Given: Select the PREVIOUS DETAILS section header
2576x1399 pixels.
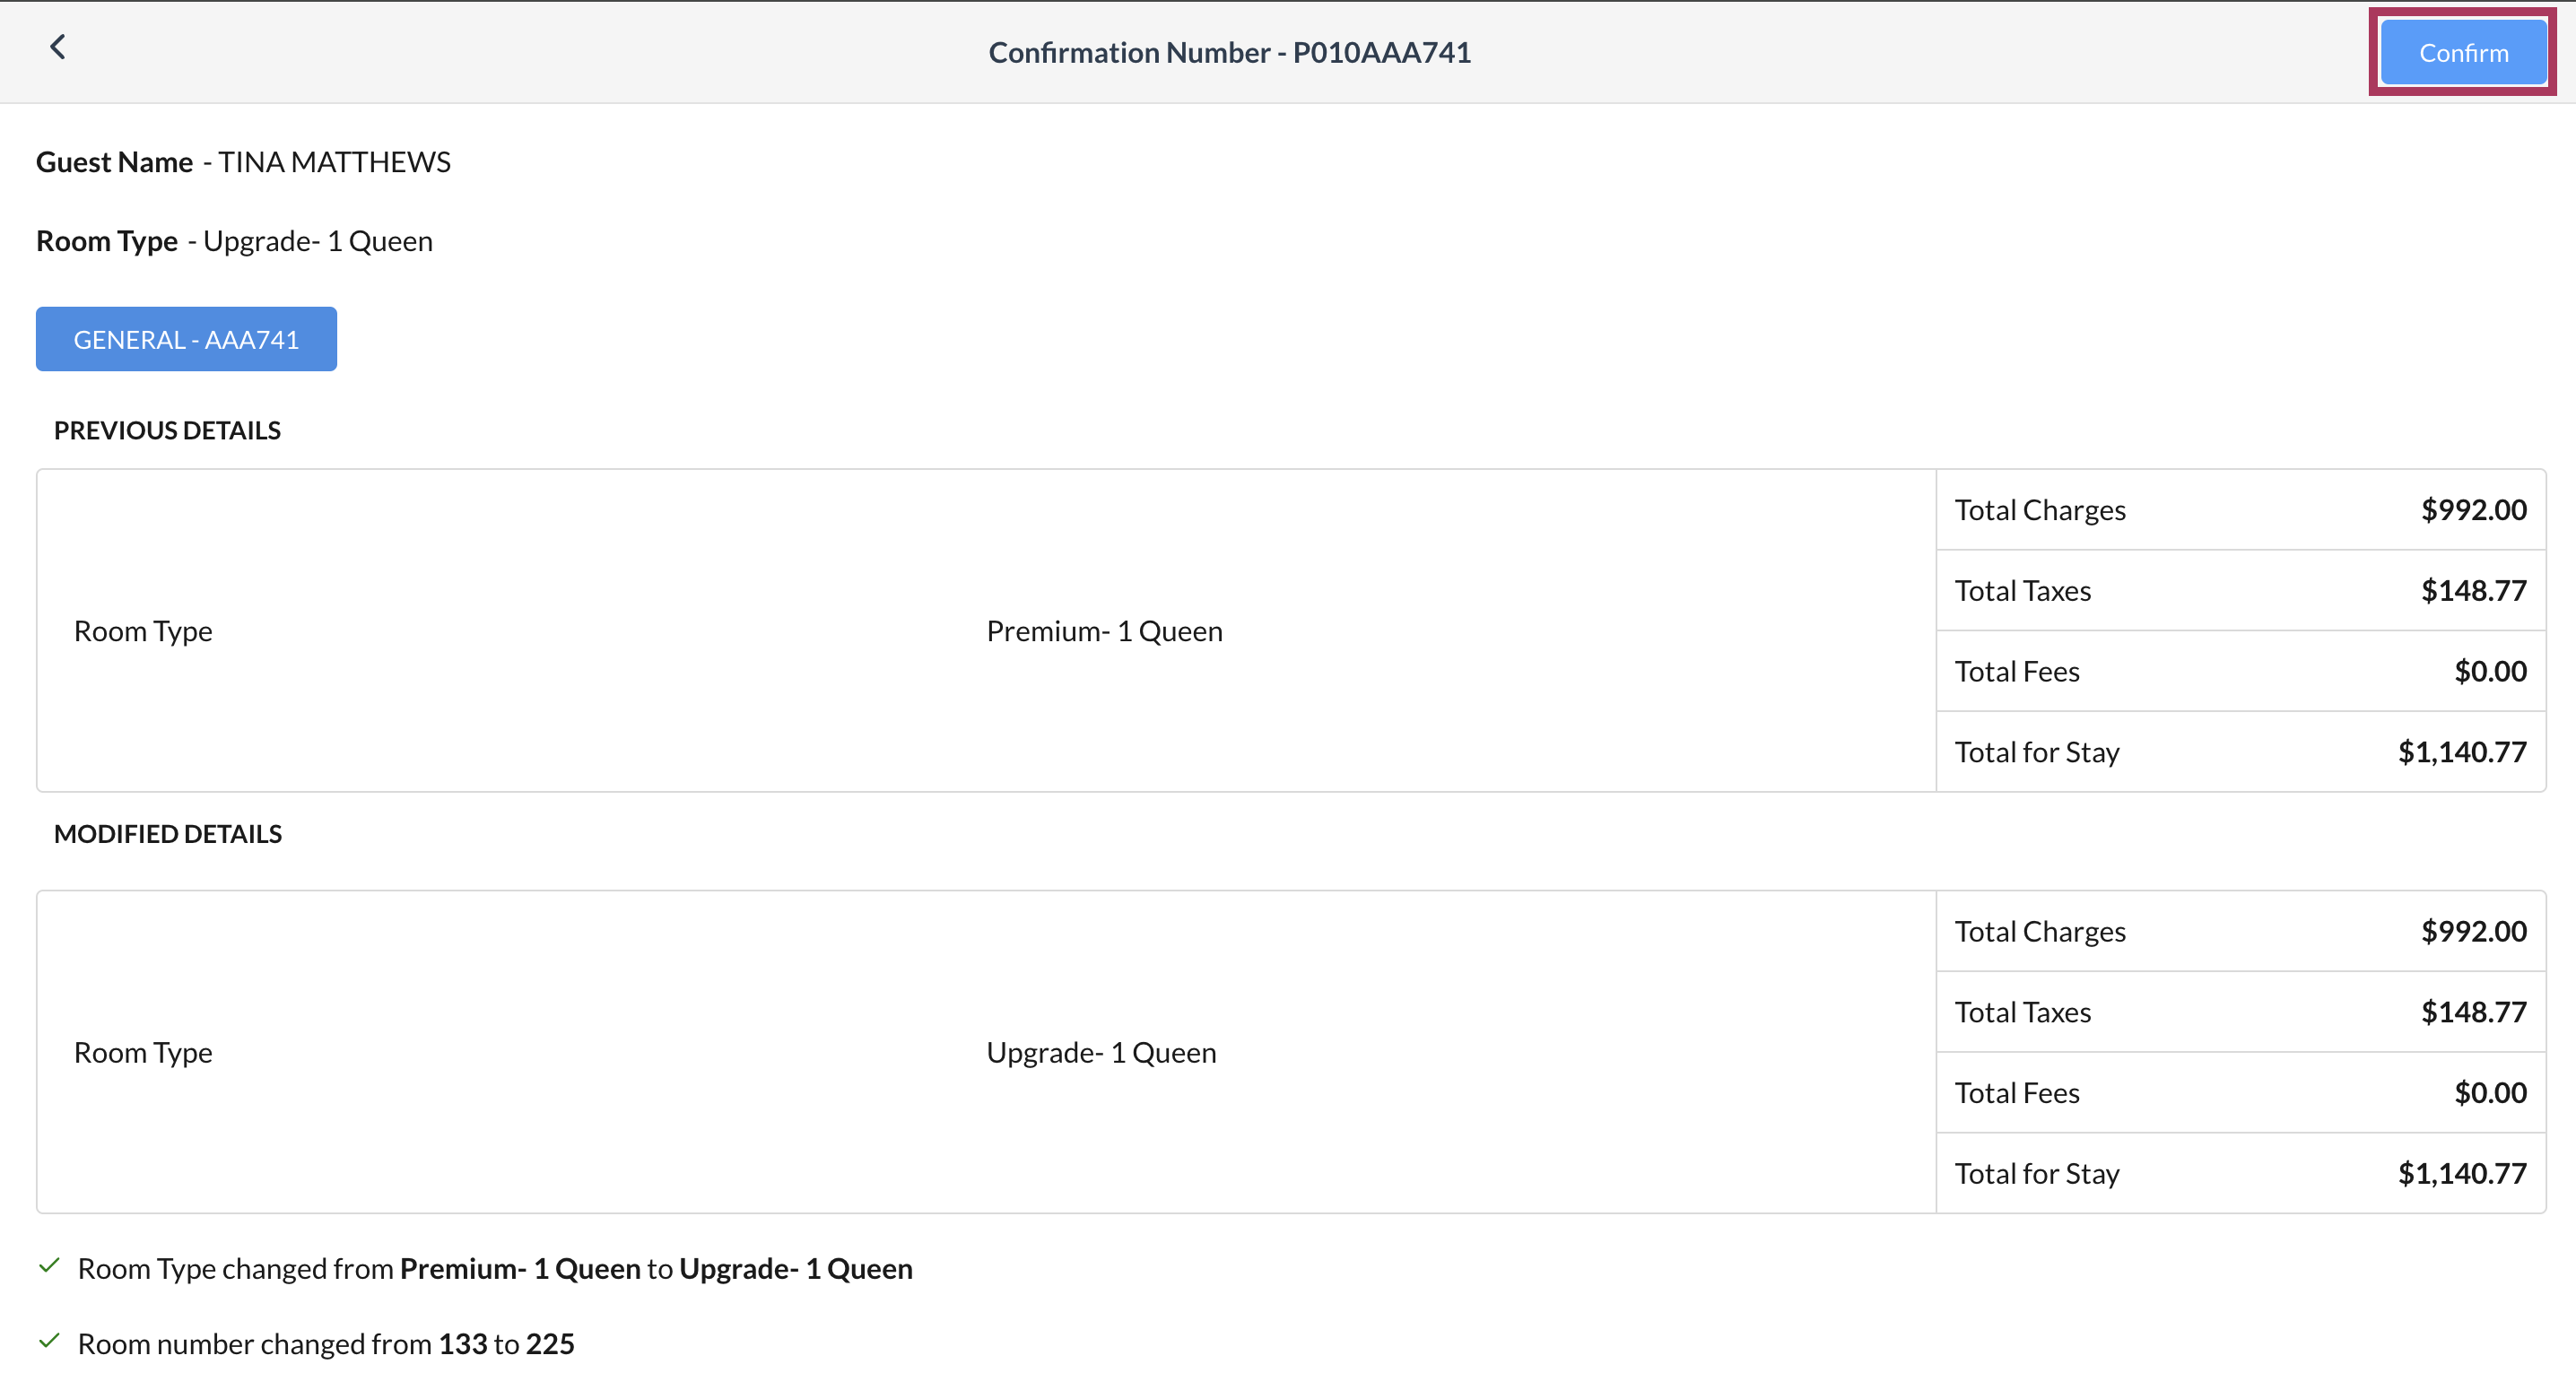Looking at the screenshot, I should tap(167, 430).
